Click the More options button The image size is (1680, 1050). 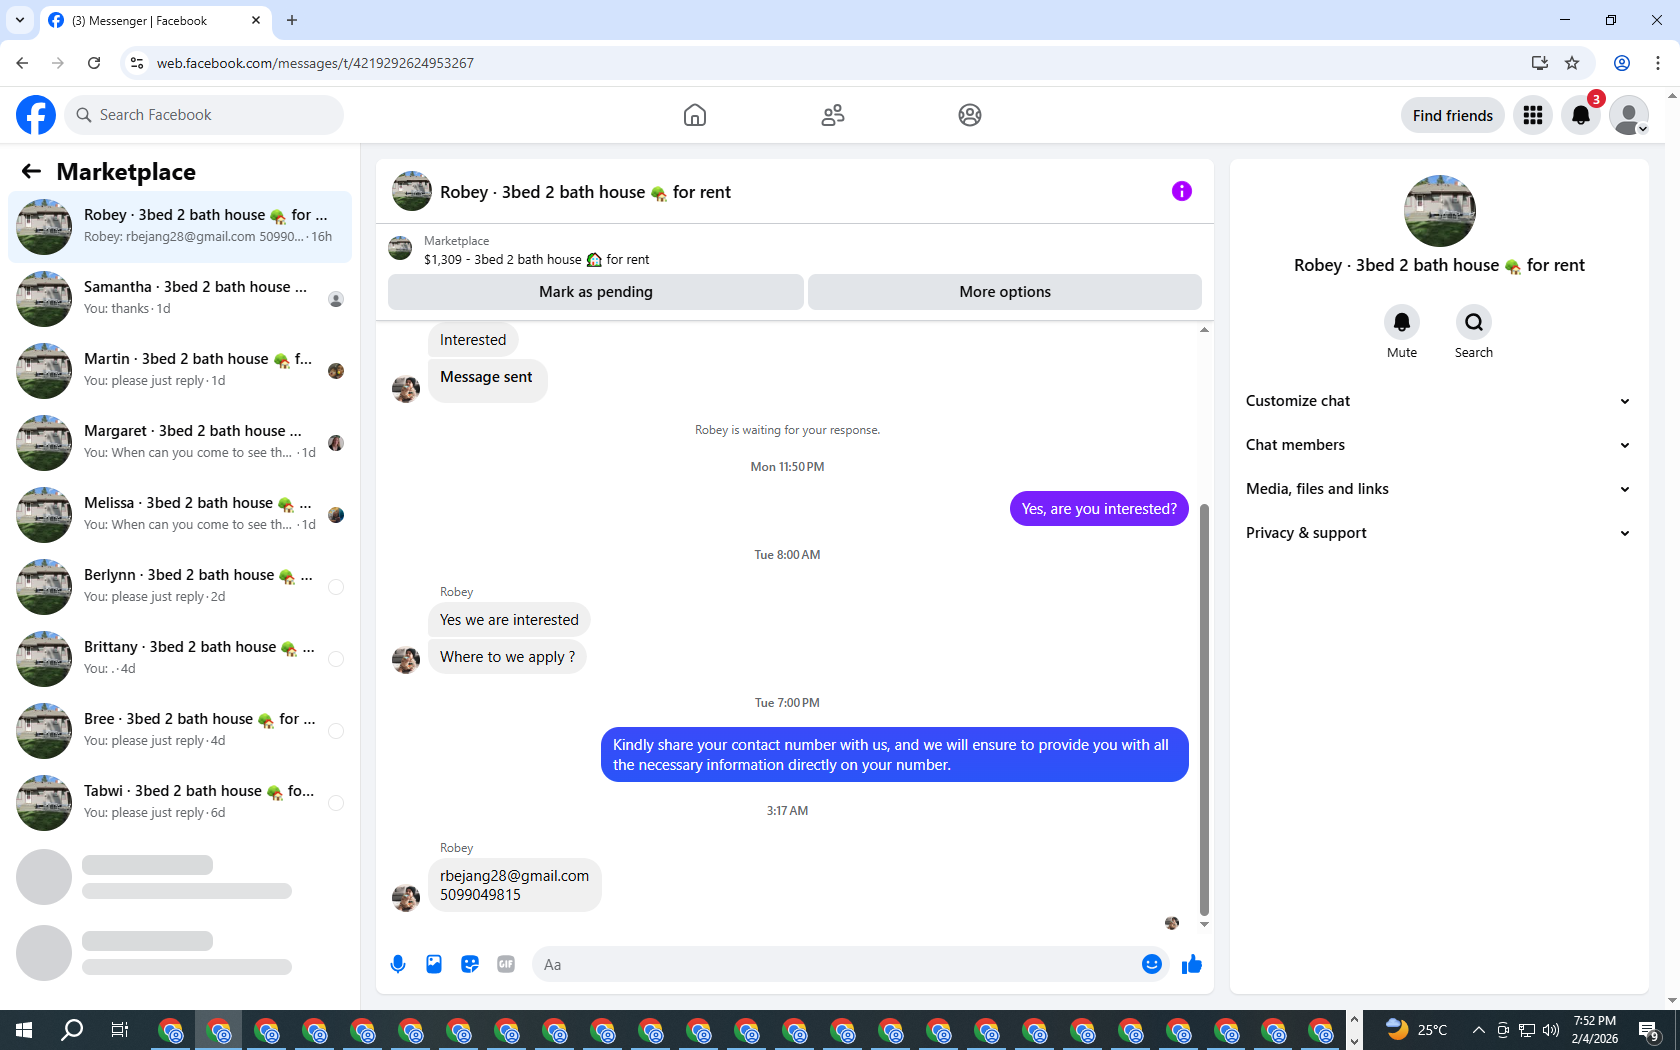coord(1005,292)
